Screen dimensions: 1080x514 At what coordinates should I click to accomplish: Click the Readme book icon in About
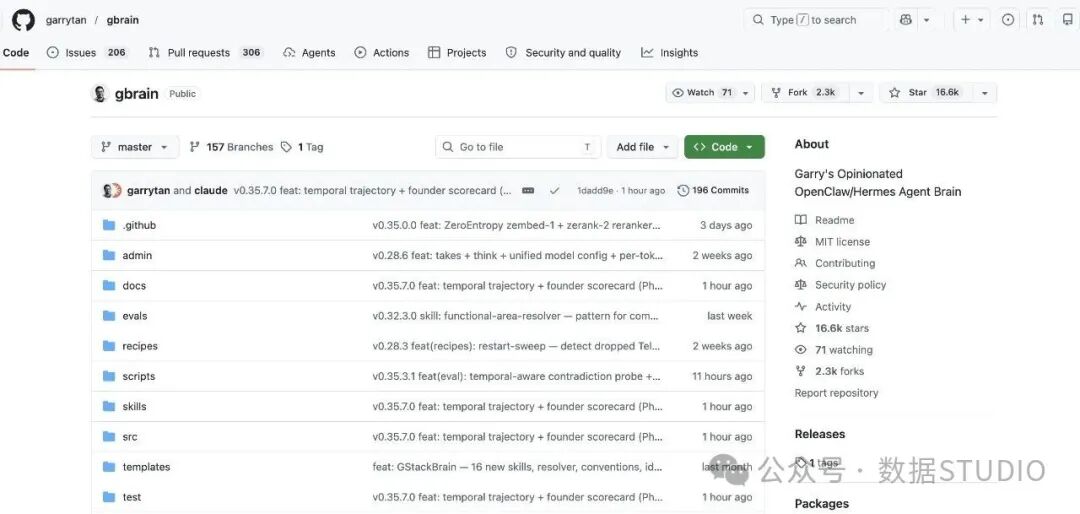[800, 220]
